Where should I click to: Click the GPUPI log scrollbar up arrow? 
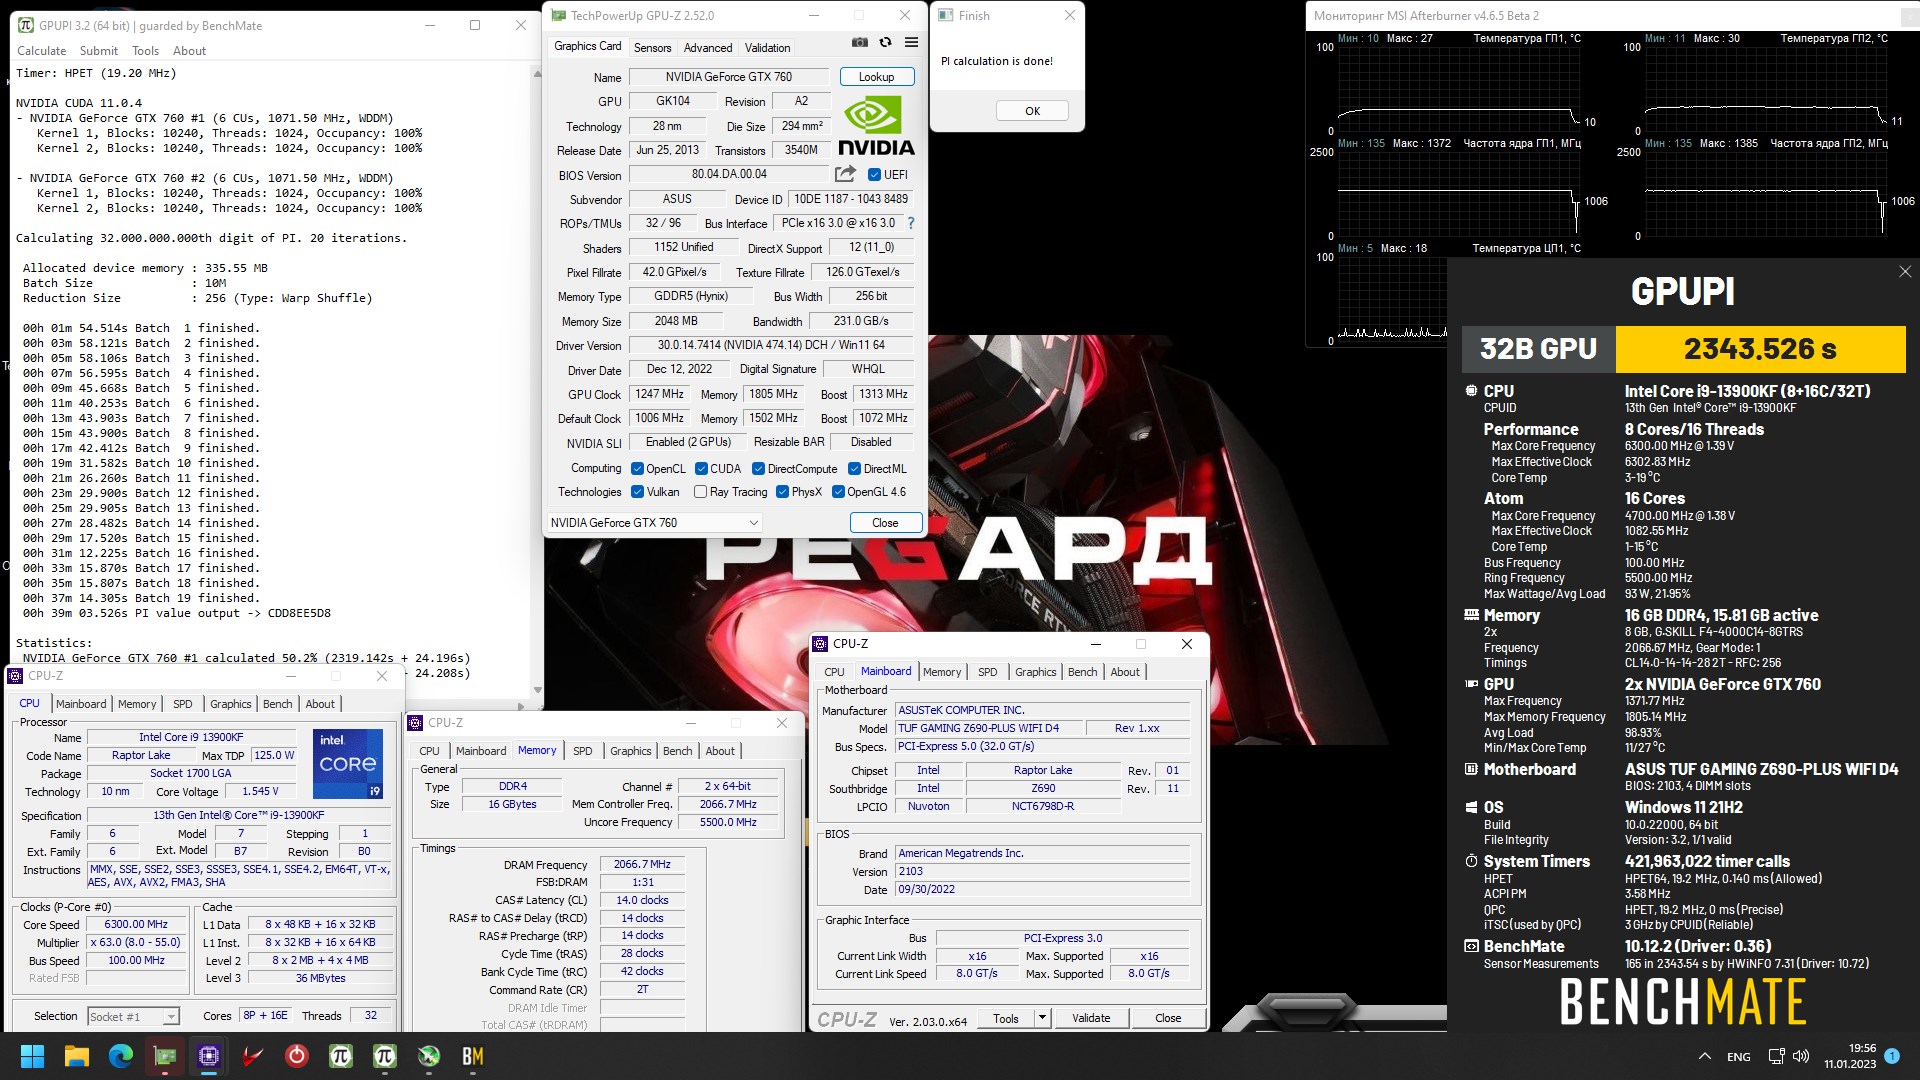pos(537,74)
